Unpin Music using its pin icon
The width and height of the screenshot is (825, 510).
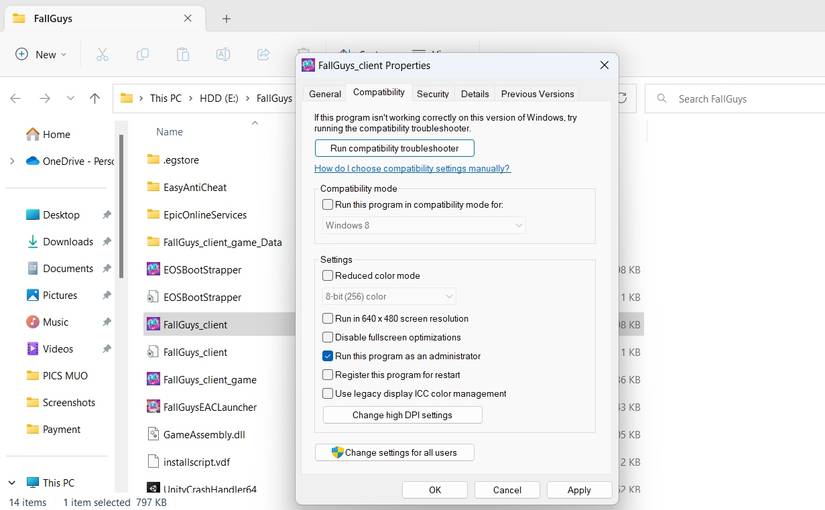(107, 322)
